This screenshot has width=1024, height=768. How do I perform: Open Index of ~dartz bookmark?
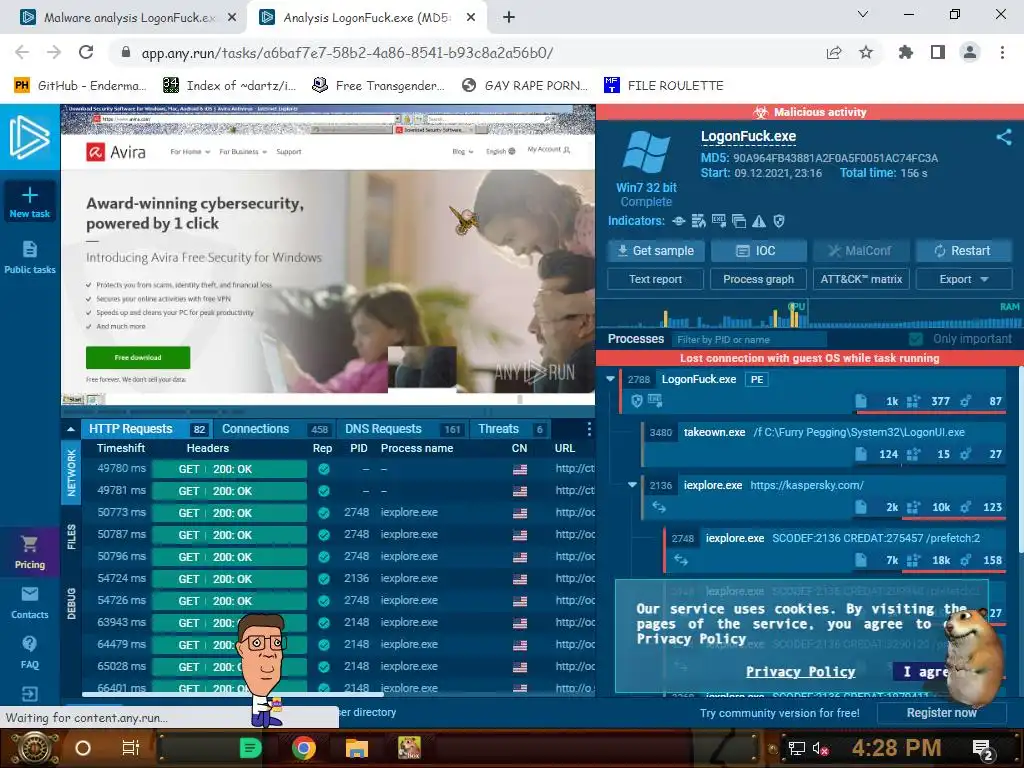[x=229, y=86]
